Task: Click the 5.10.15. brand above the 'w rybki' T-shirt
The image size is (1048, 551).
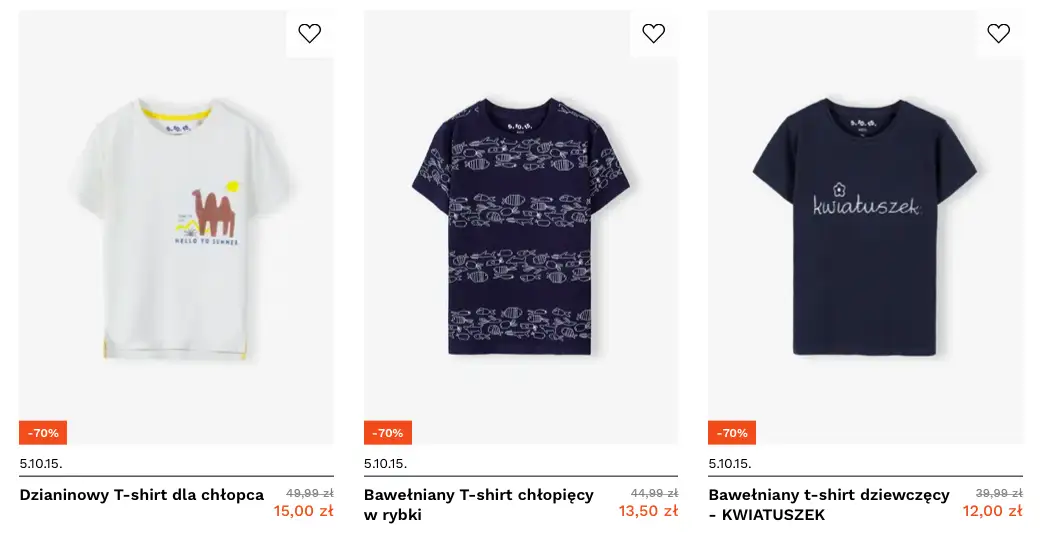Action: (386, 463)
